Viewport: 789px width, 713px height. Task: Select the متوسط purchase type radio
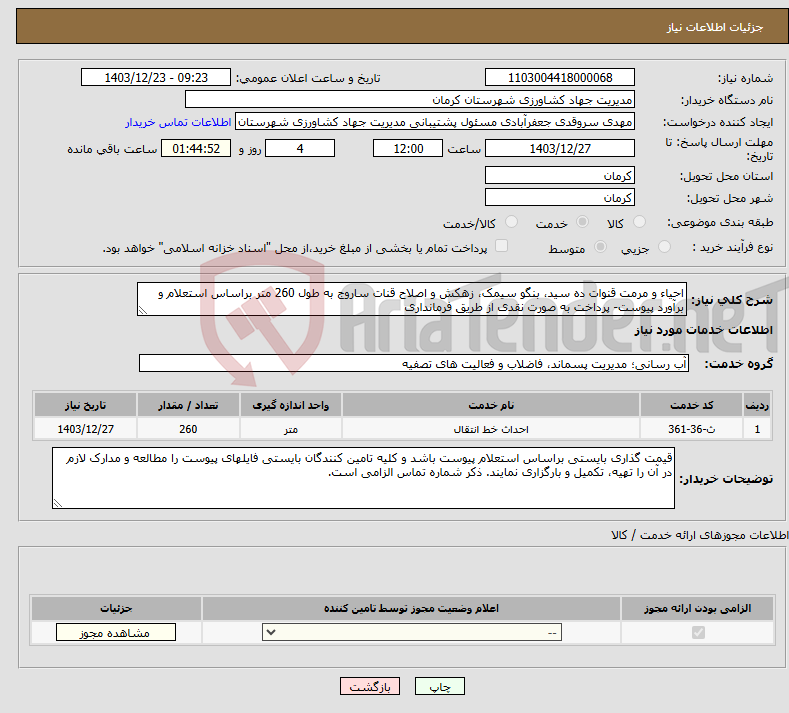pos(600,247)
